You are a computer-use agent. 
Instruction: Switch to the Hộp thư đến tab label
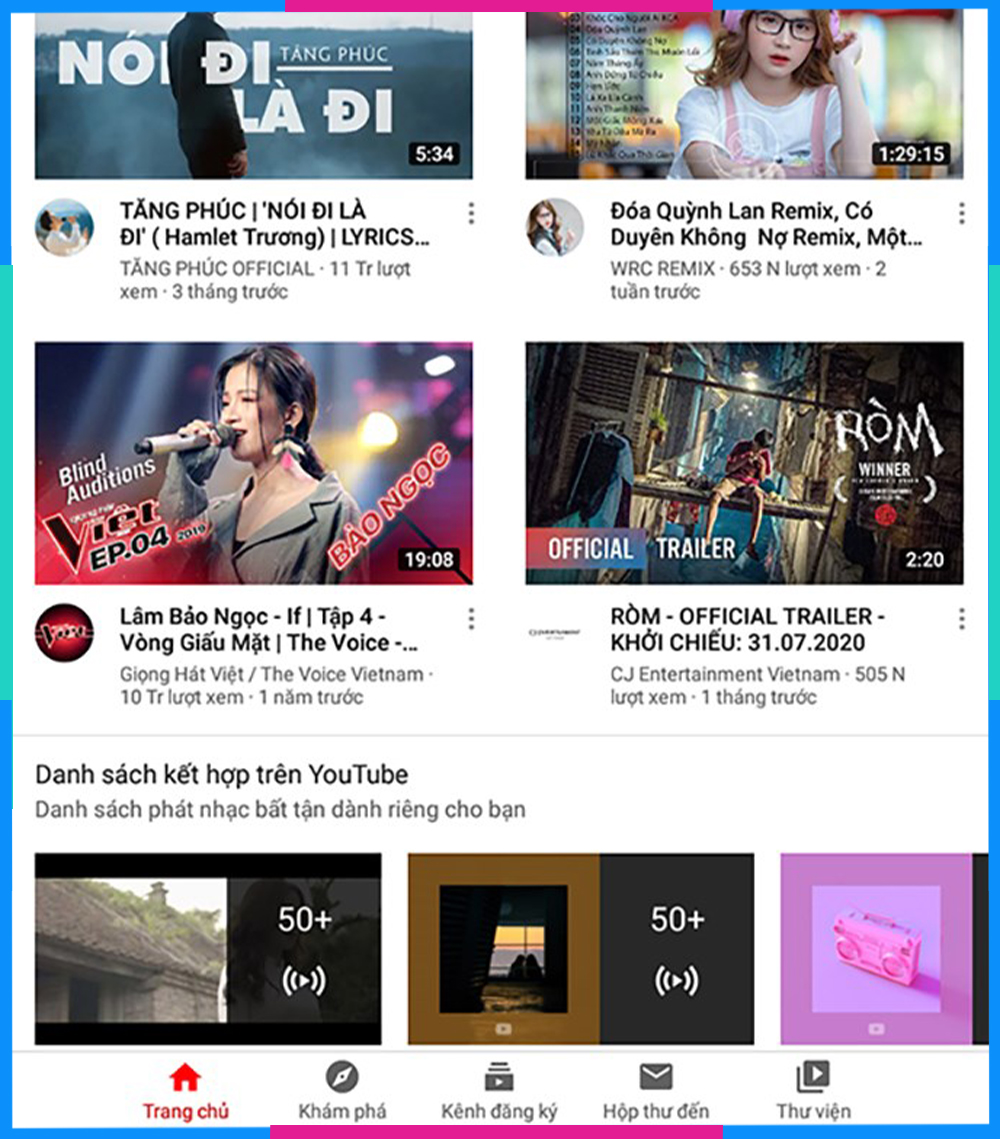[x=656, y=1111]
